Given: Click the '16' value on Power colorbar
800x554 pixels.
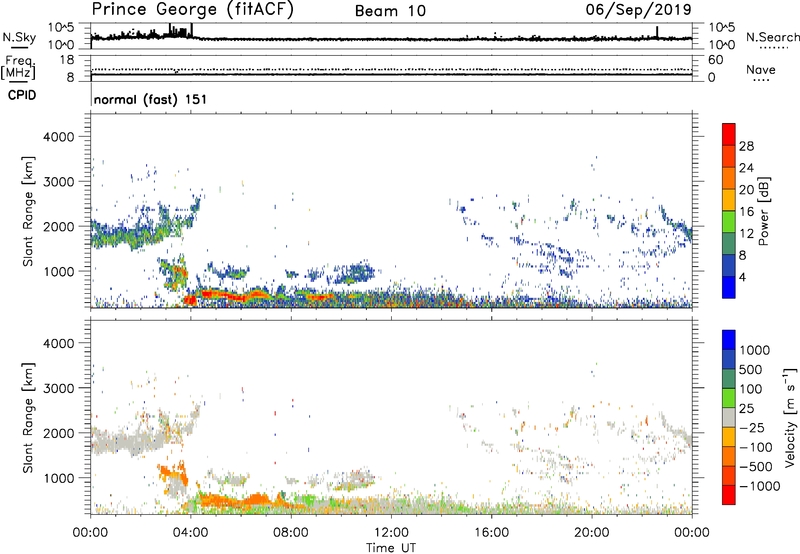Looking at the screenshot, I should tap(746, 212).
